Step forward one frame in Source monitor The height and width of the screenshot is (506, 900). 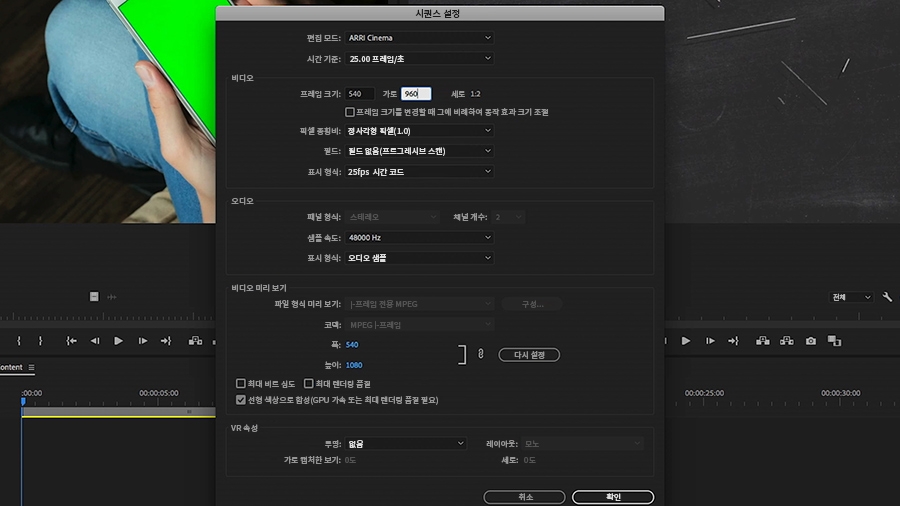pyautogui.click(x=142, y=341)
